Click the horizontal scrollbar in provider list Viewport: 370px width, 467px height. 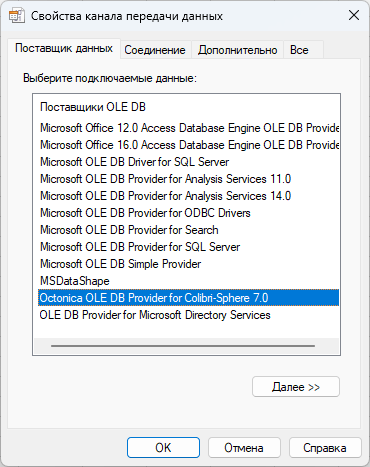[183, 346]
